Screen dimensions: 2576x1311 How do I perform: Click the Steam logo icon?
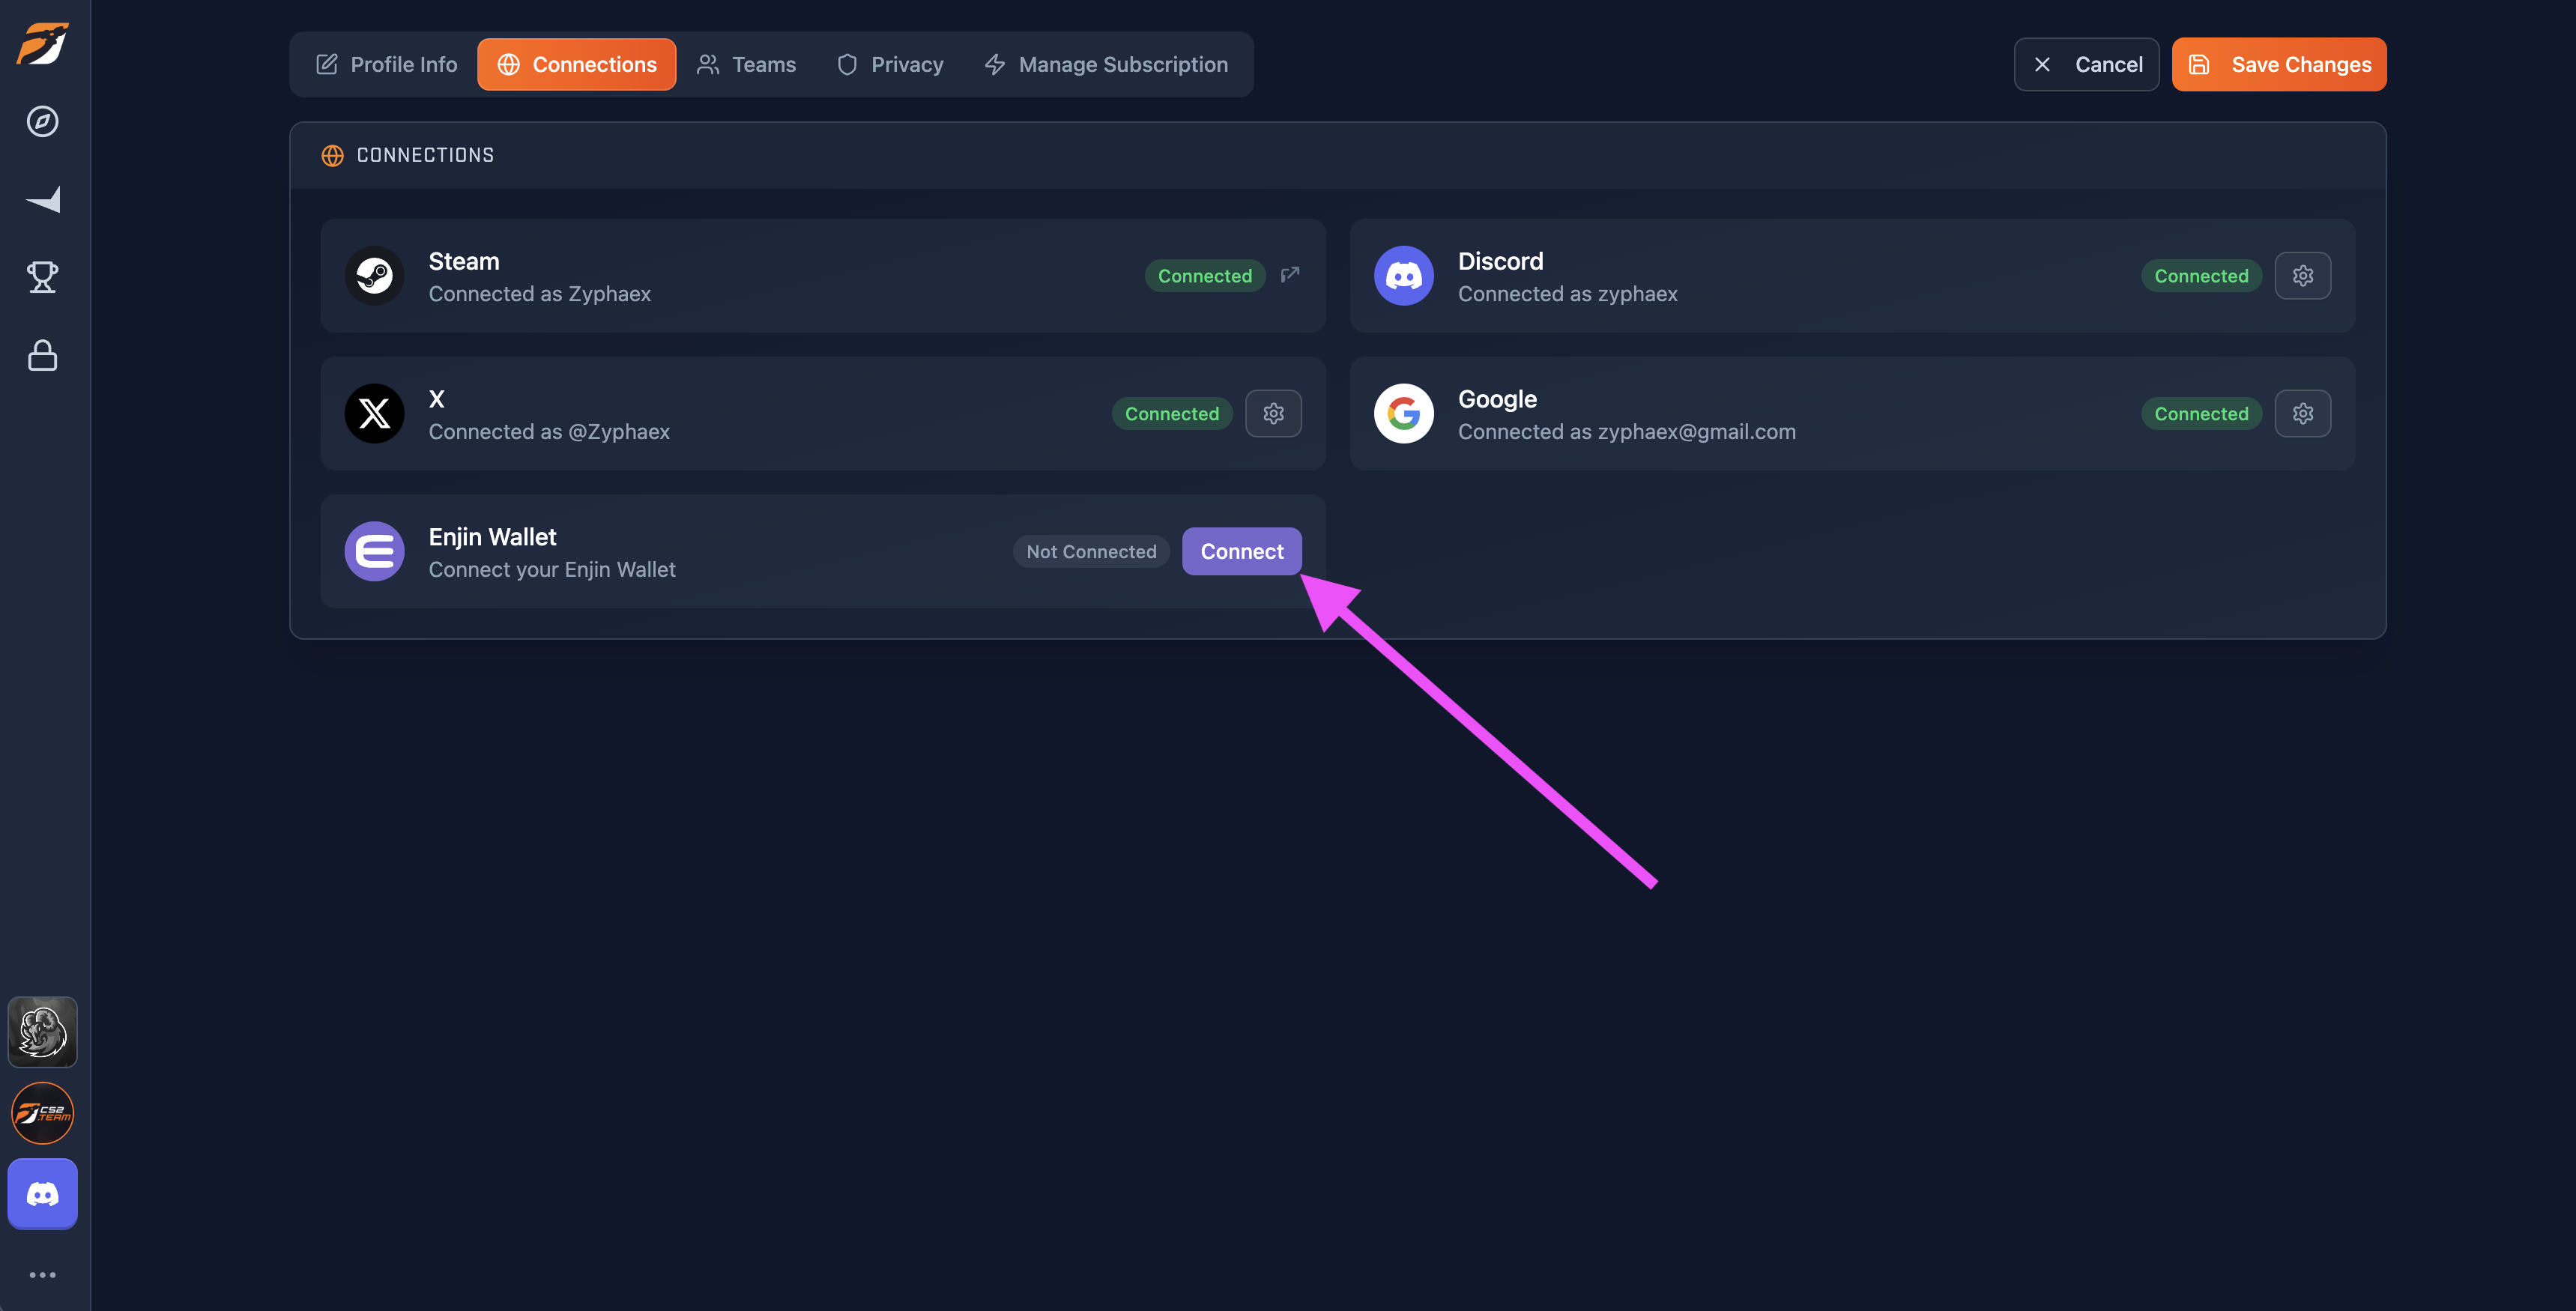click(375, 276)
